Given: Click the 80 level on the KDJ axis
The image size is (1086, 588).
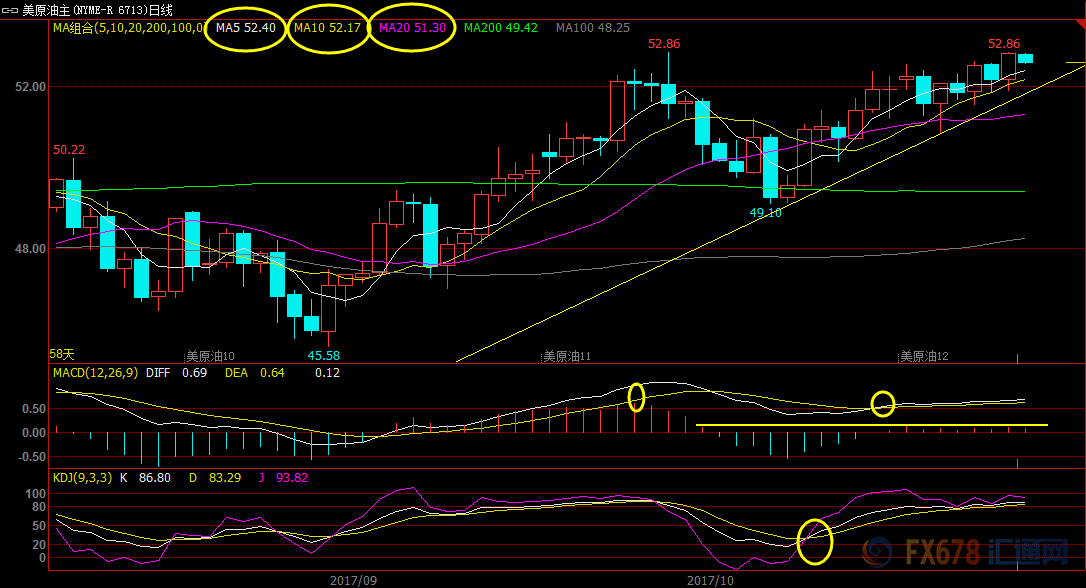Looking at the screenshot, I should point(39,507).
